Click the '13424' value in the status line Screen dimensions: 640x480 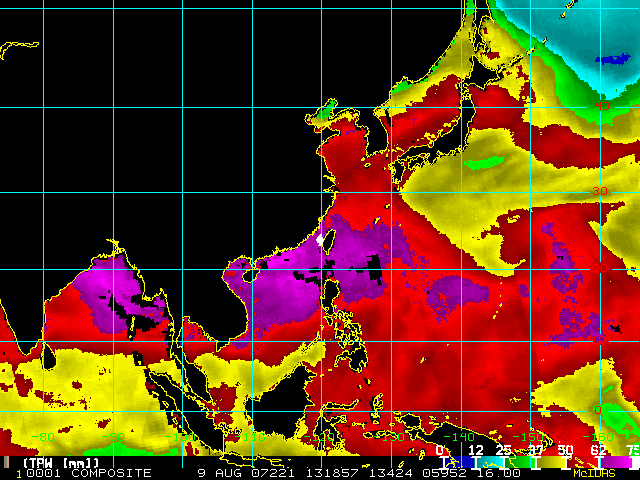click(x=391, y=473)
